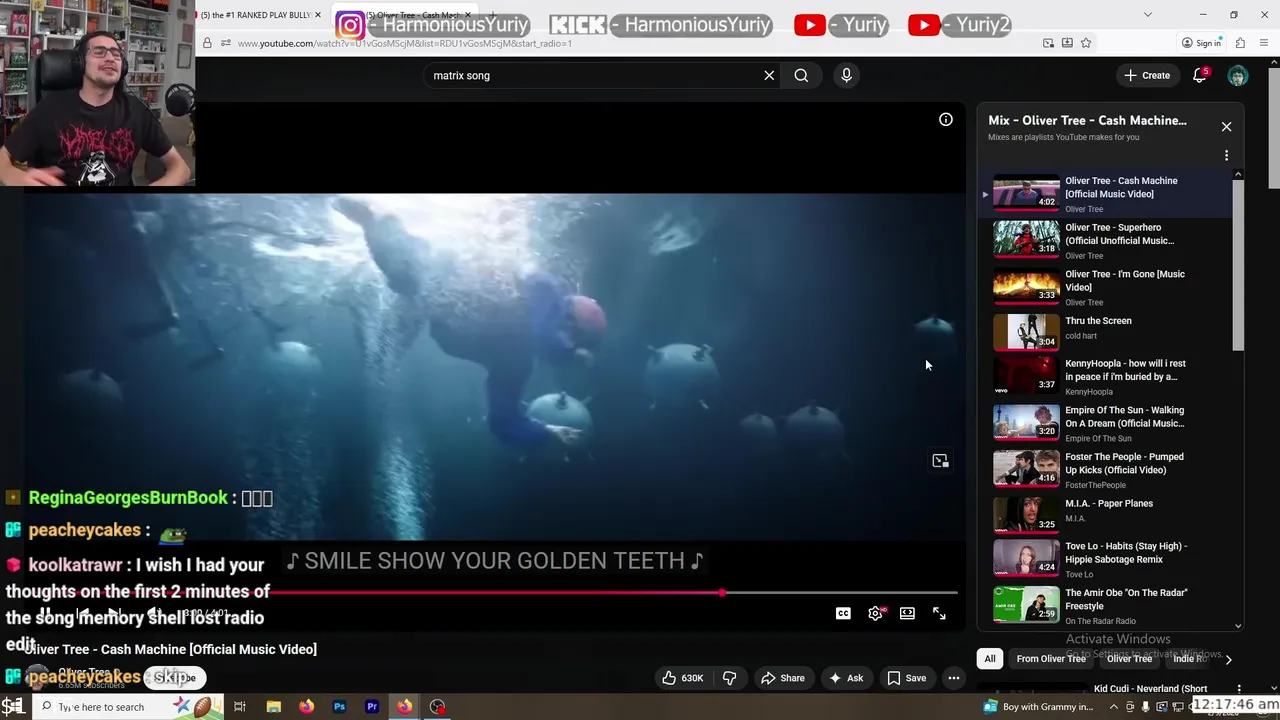Open the YouTube account avatar menu
This screenshot has height=720, width=1280.
pos(1238,76)
